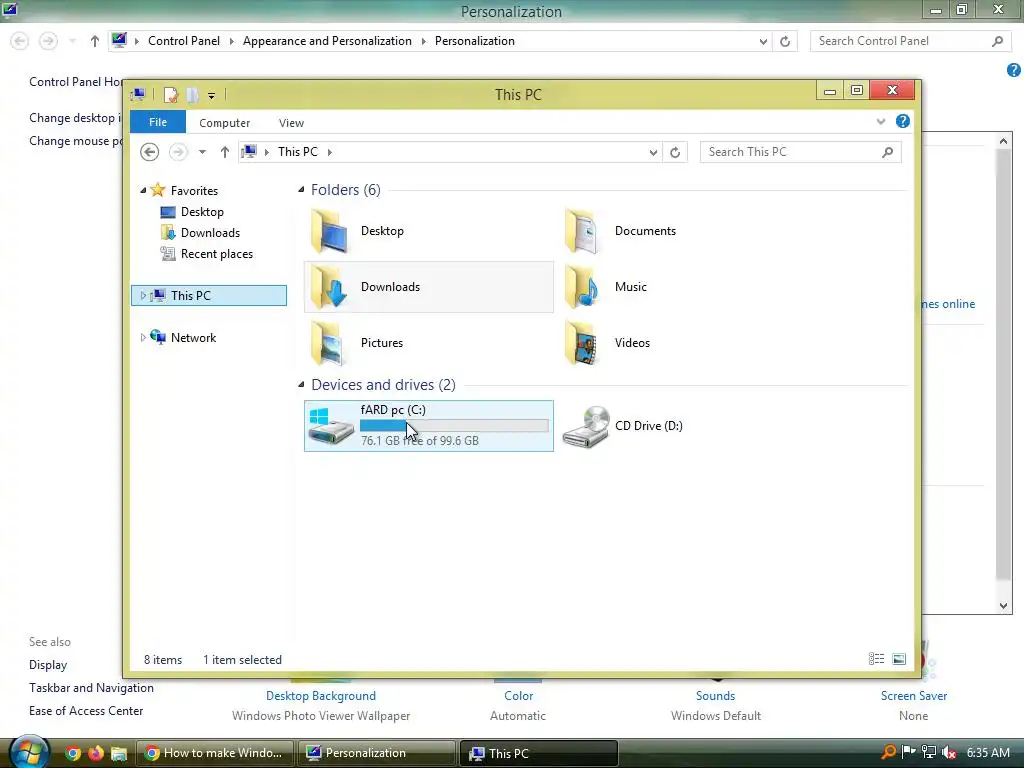Select Downloads under Favorites
The width and height of the screenshot is (1024, 768).
click(200, 233)
